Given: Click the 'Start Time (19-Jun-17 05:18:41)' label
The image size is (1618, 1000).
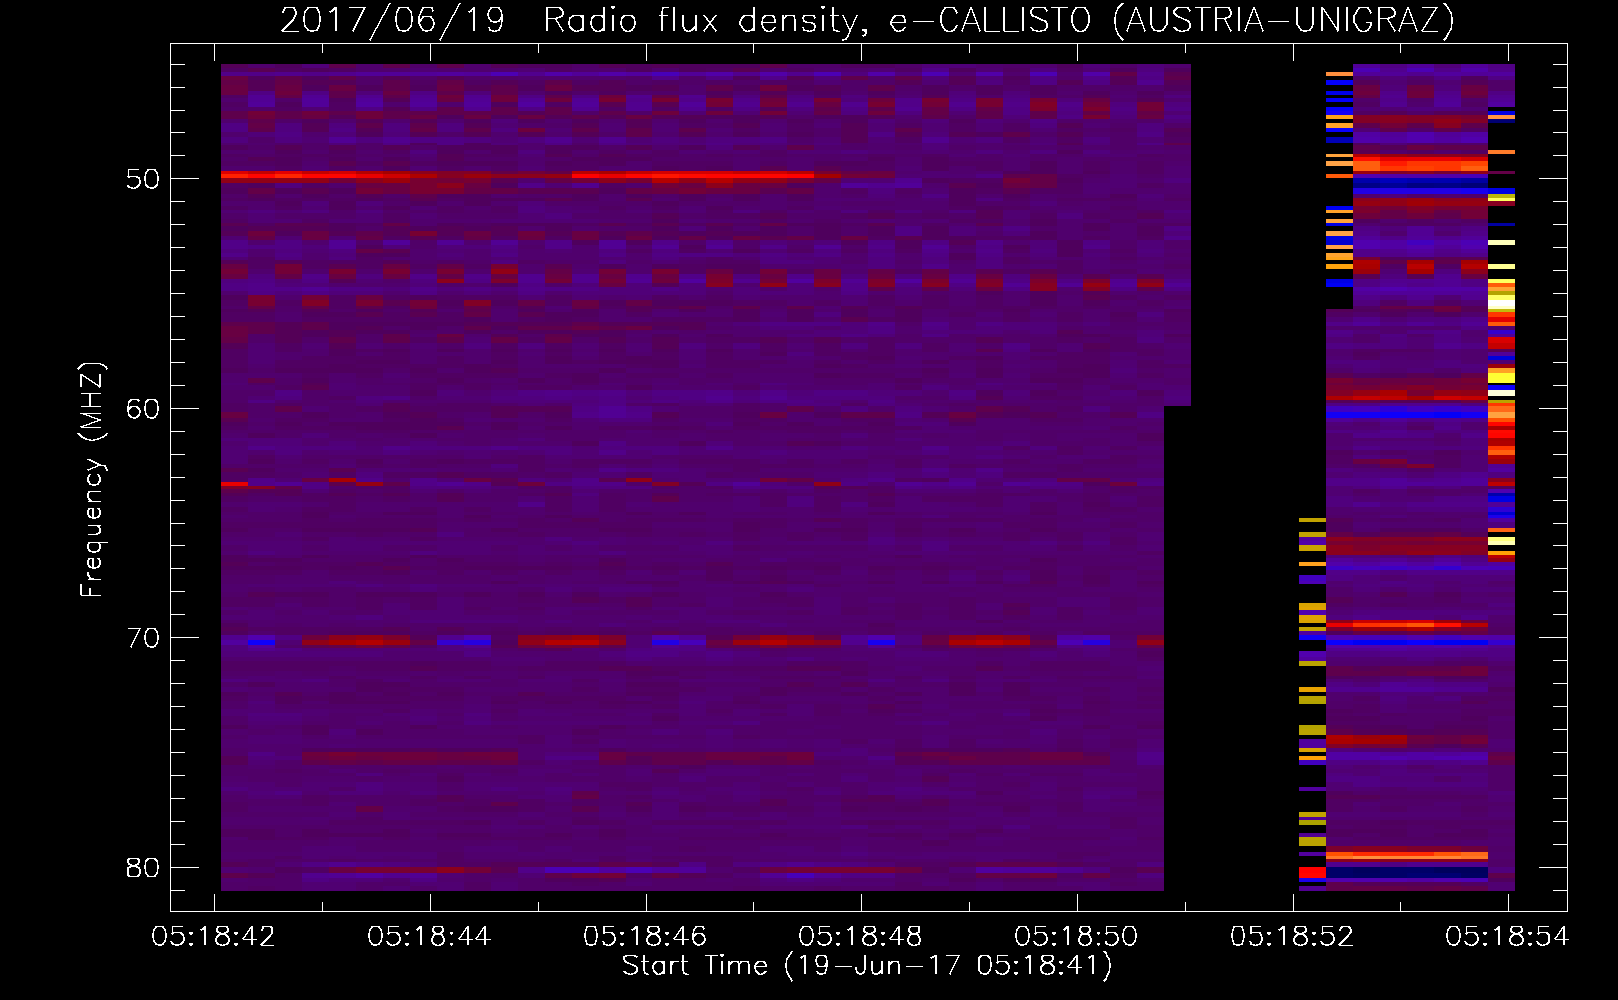Looking at the screenshot, I should 867,966.
